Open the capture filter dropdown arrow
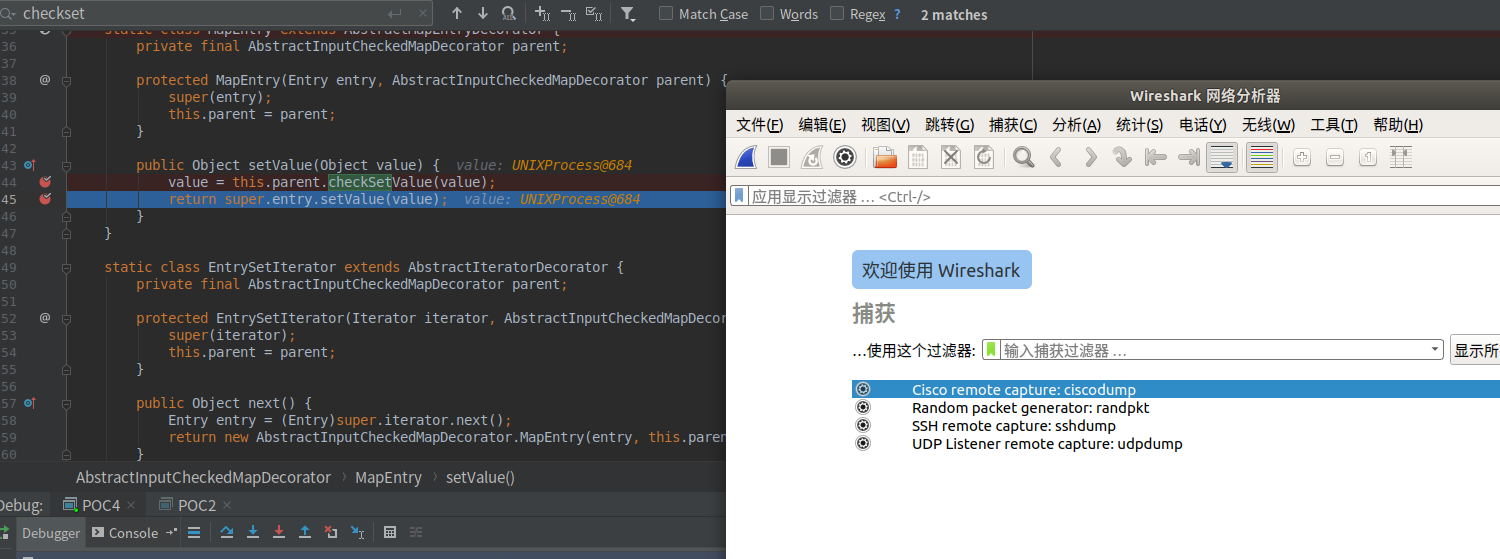The height and width of the screenshot is (559, 1500). pos(1436,350)
